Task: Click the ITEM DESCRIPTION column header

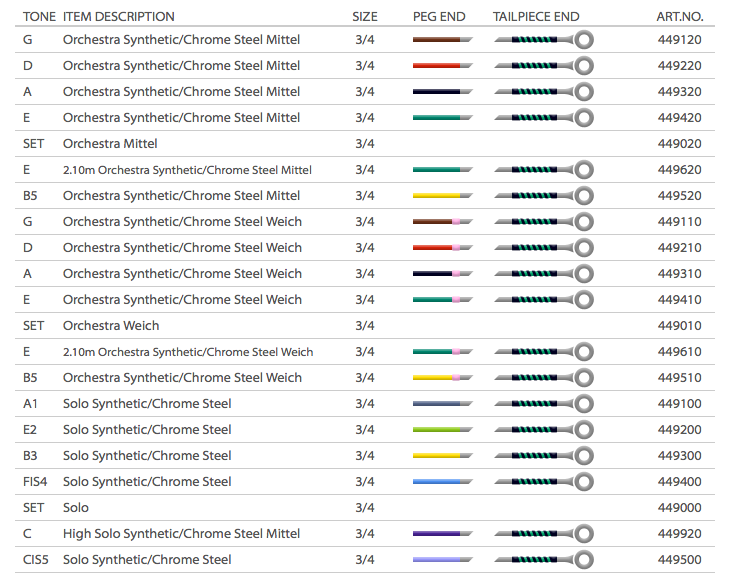Action: 118,17
